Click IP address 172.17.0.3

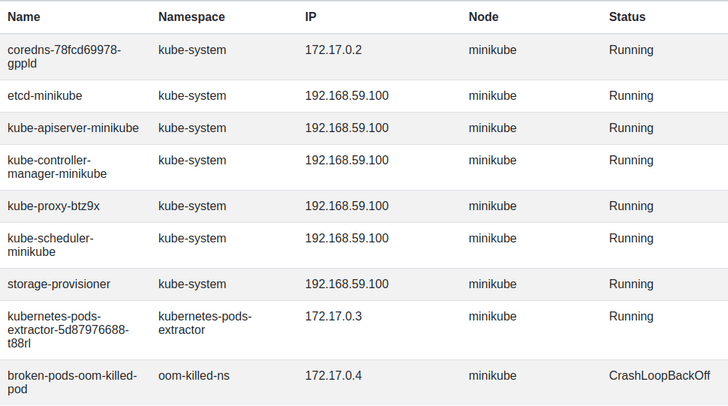tap(333, 316)
